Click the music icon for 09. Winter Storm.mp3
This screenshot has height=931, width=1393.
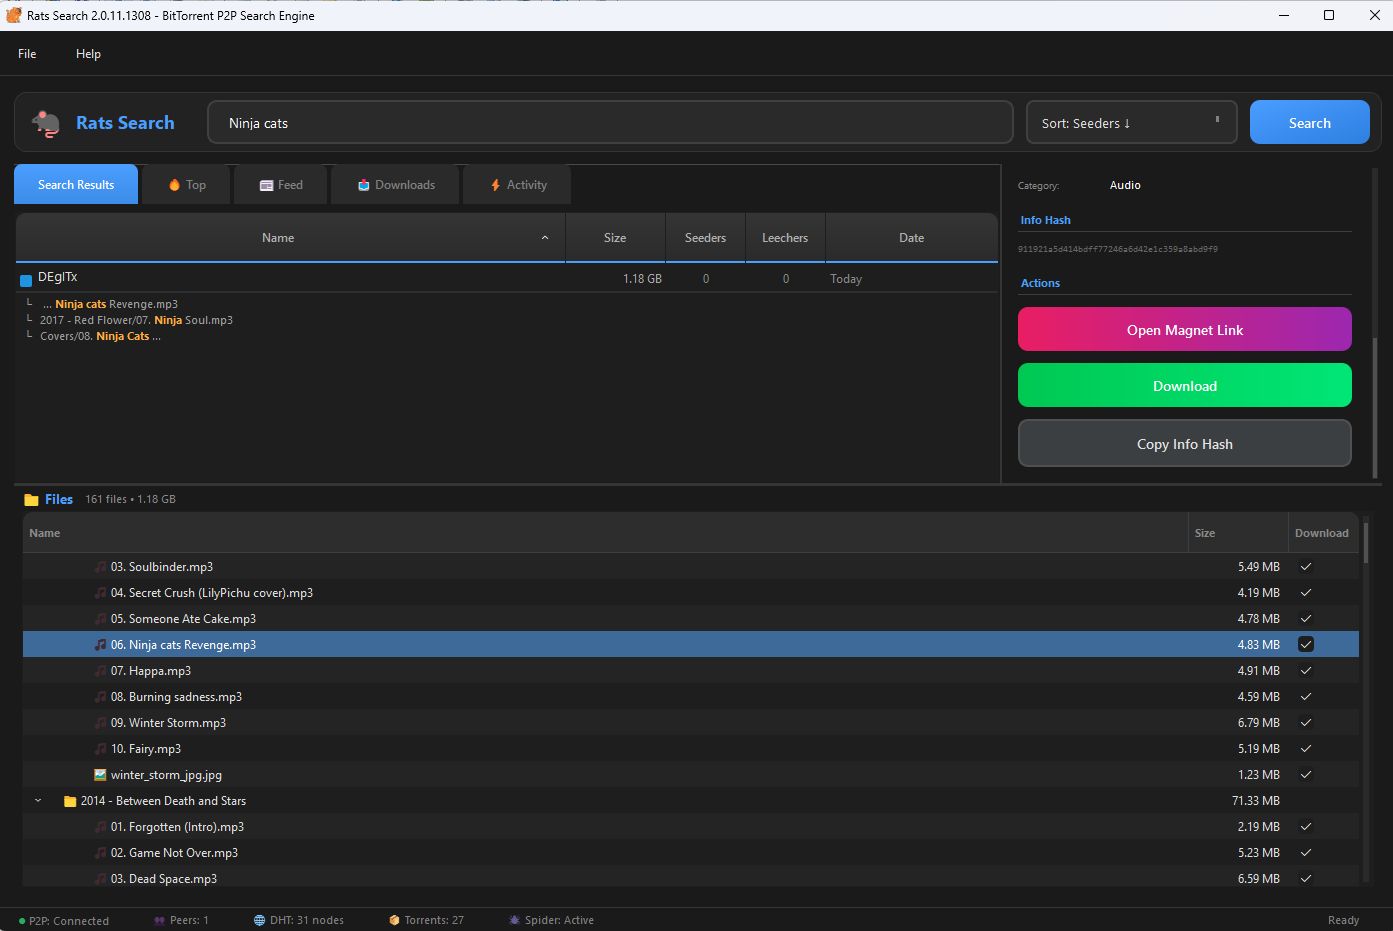pyautogui.click(x=100, y=723)
